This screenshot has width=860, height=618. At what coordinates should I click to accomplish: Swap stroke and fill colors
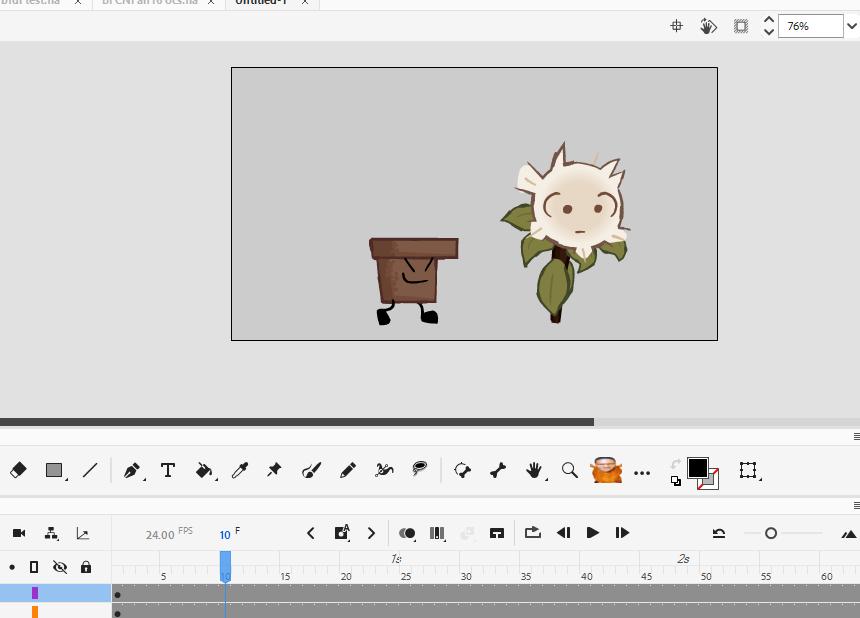[x=676, y=463]
